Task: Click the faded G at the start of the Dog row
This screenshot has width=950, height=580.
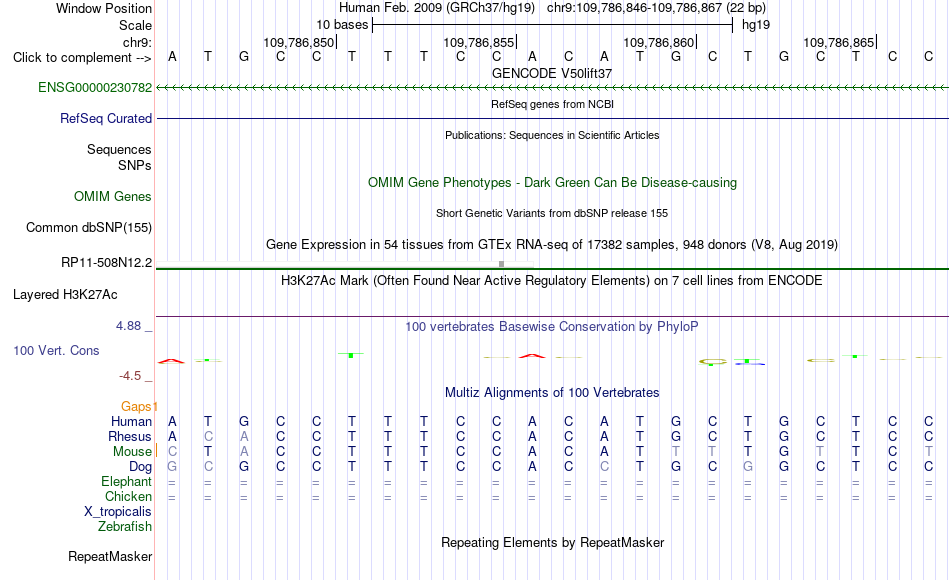Action: (172, 467)
